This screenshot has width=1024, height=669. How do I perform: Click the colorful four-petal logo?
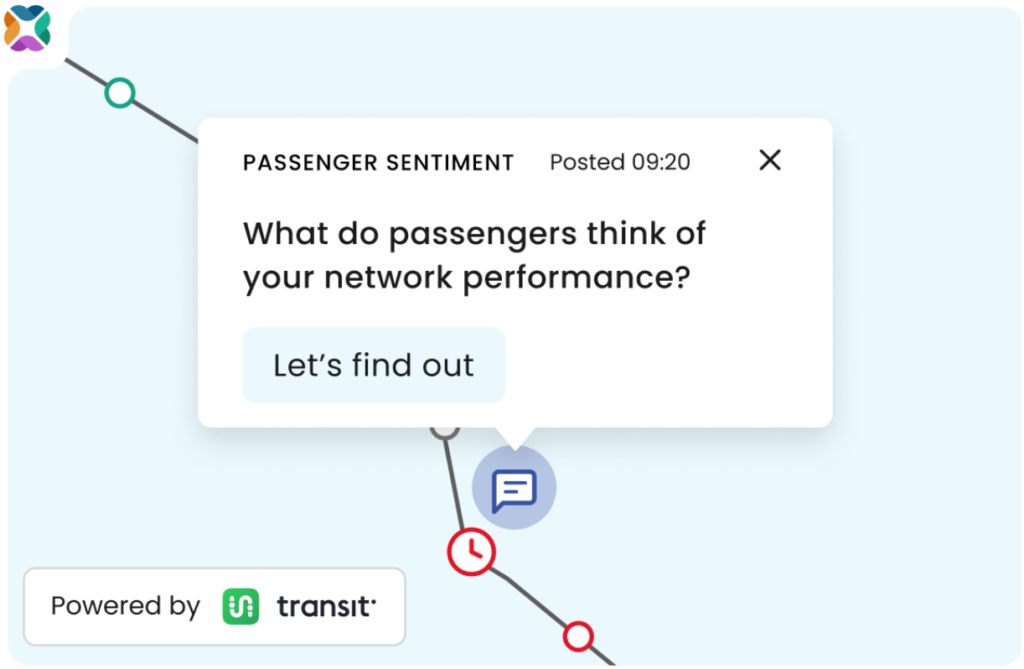point(27,27)
